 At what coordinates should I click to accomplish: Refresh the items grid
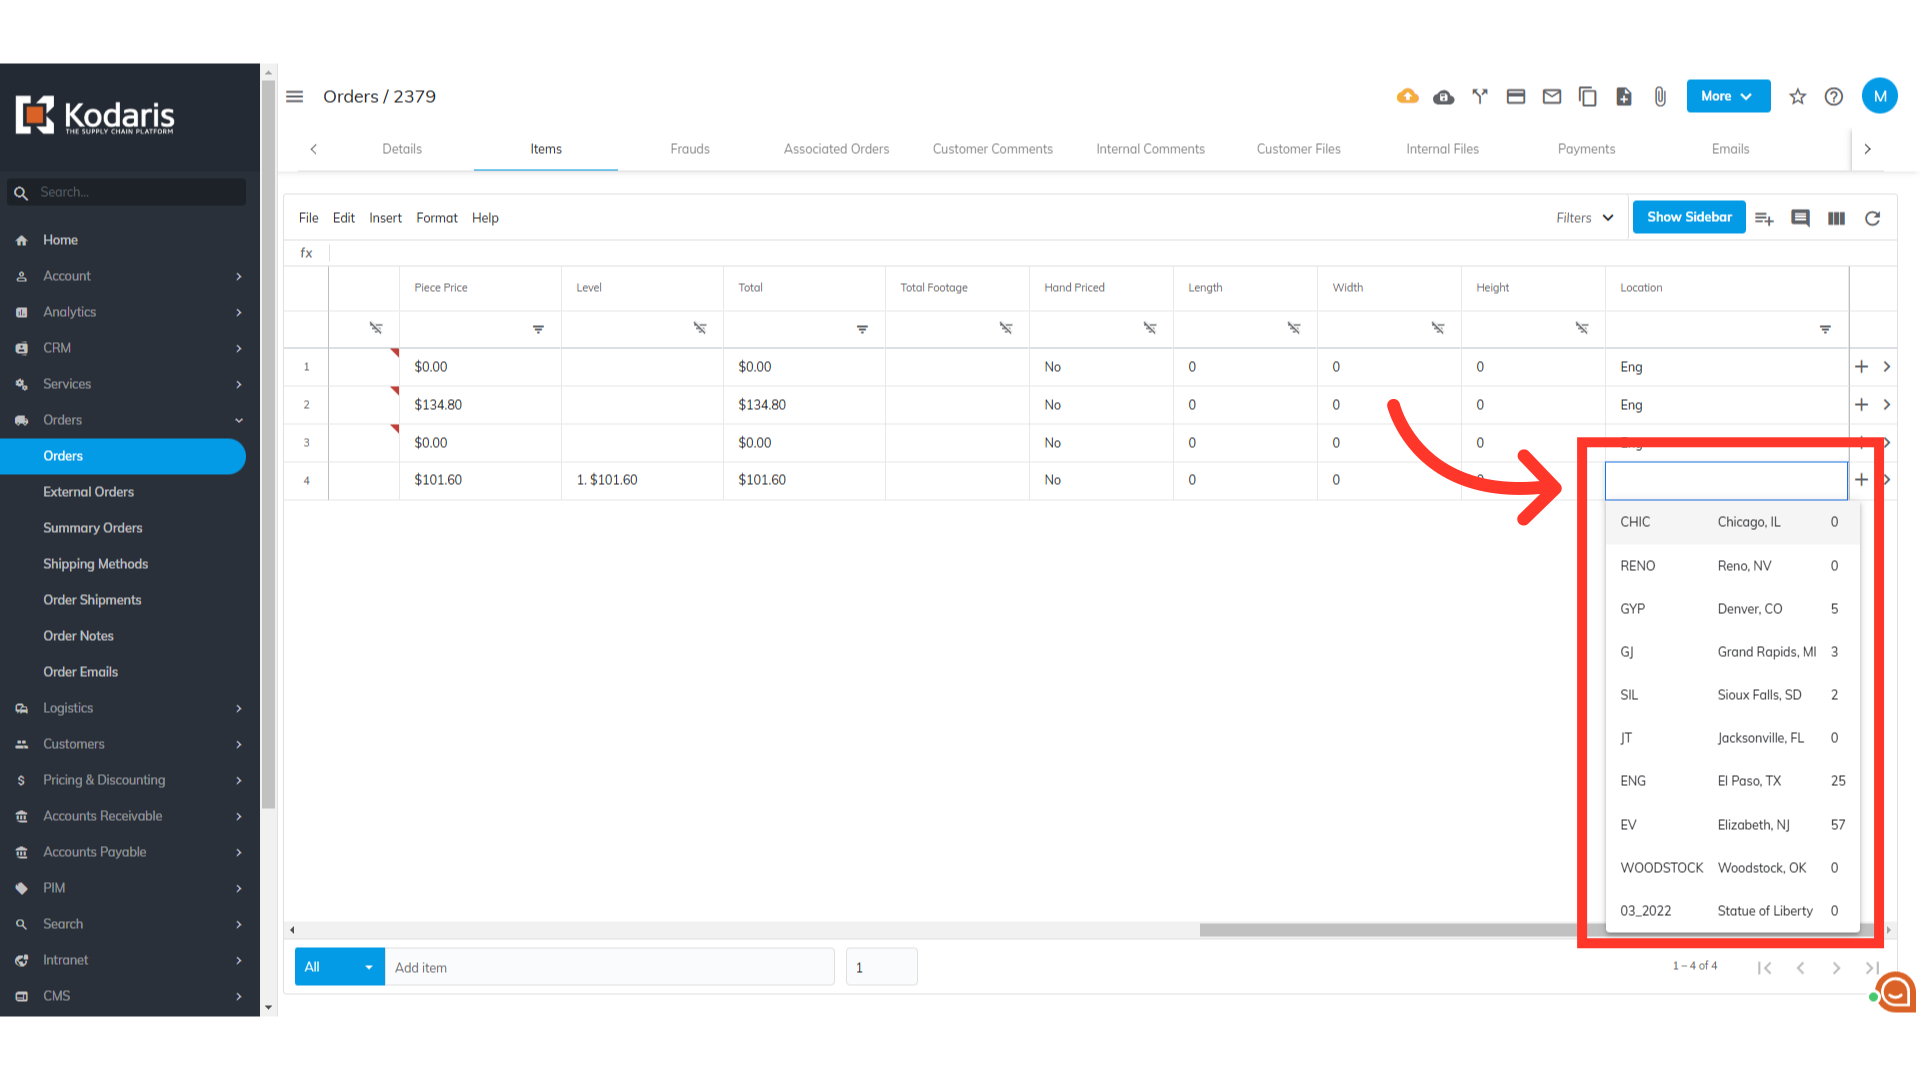point(1872,218)
